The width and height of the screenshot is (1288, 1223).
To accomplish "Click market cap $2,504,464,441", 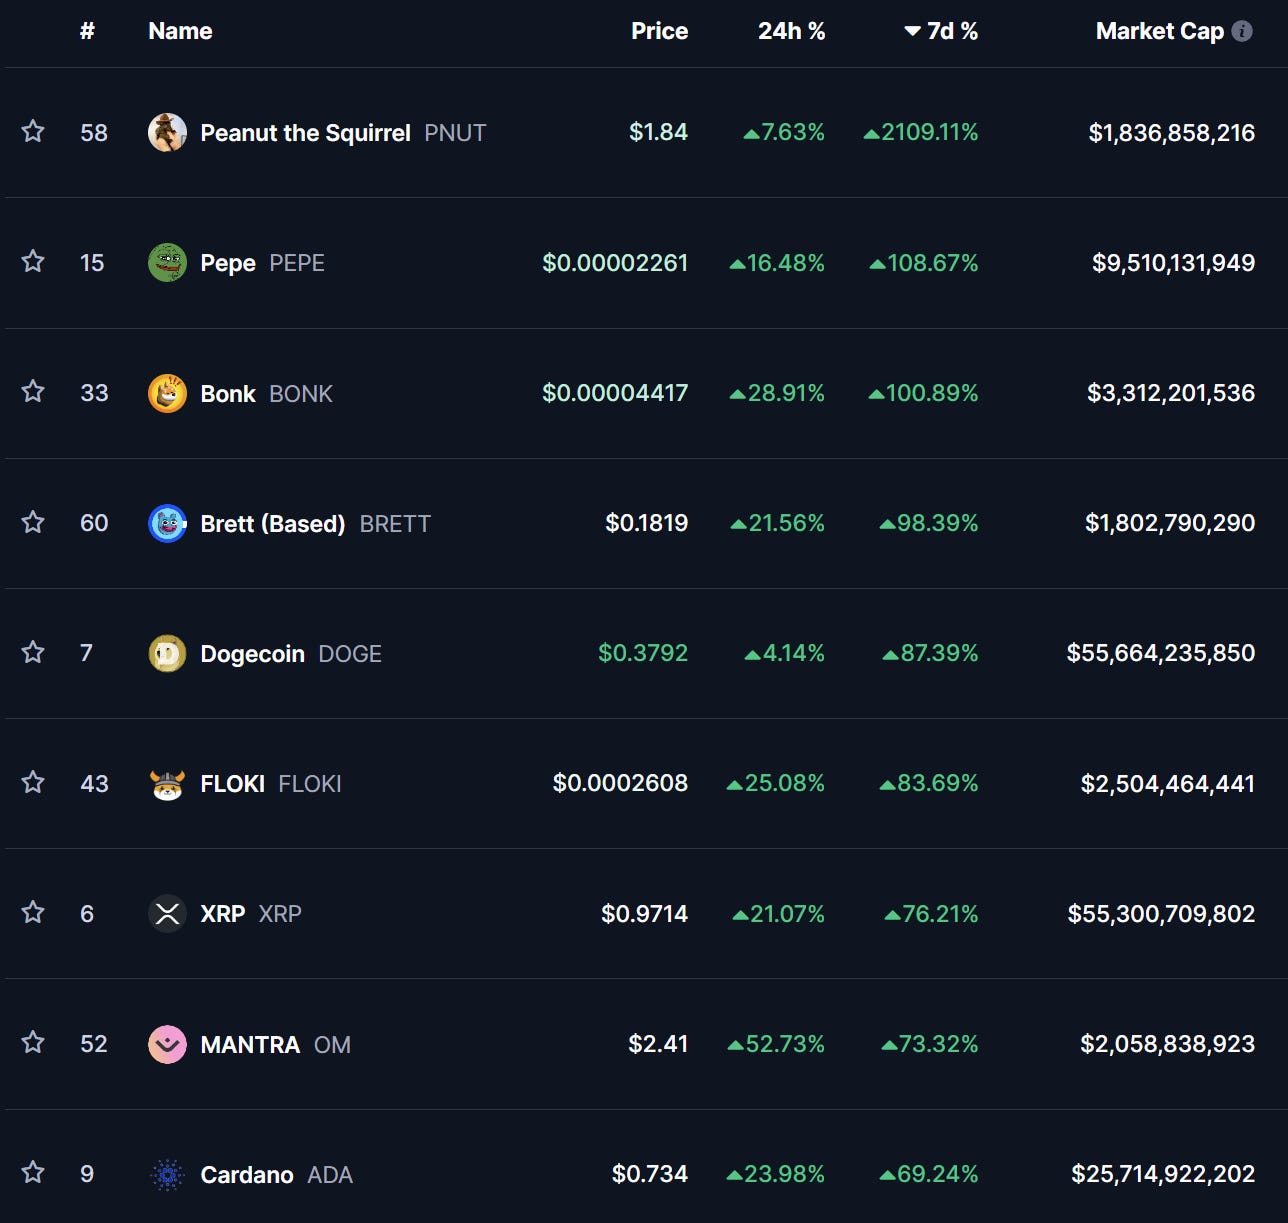I will pos(1167,784).
